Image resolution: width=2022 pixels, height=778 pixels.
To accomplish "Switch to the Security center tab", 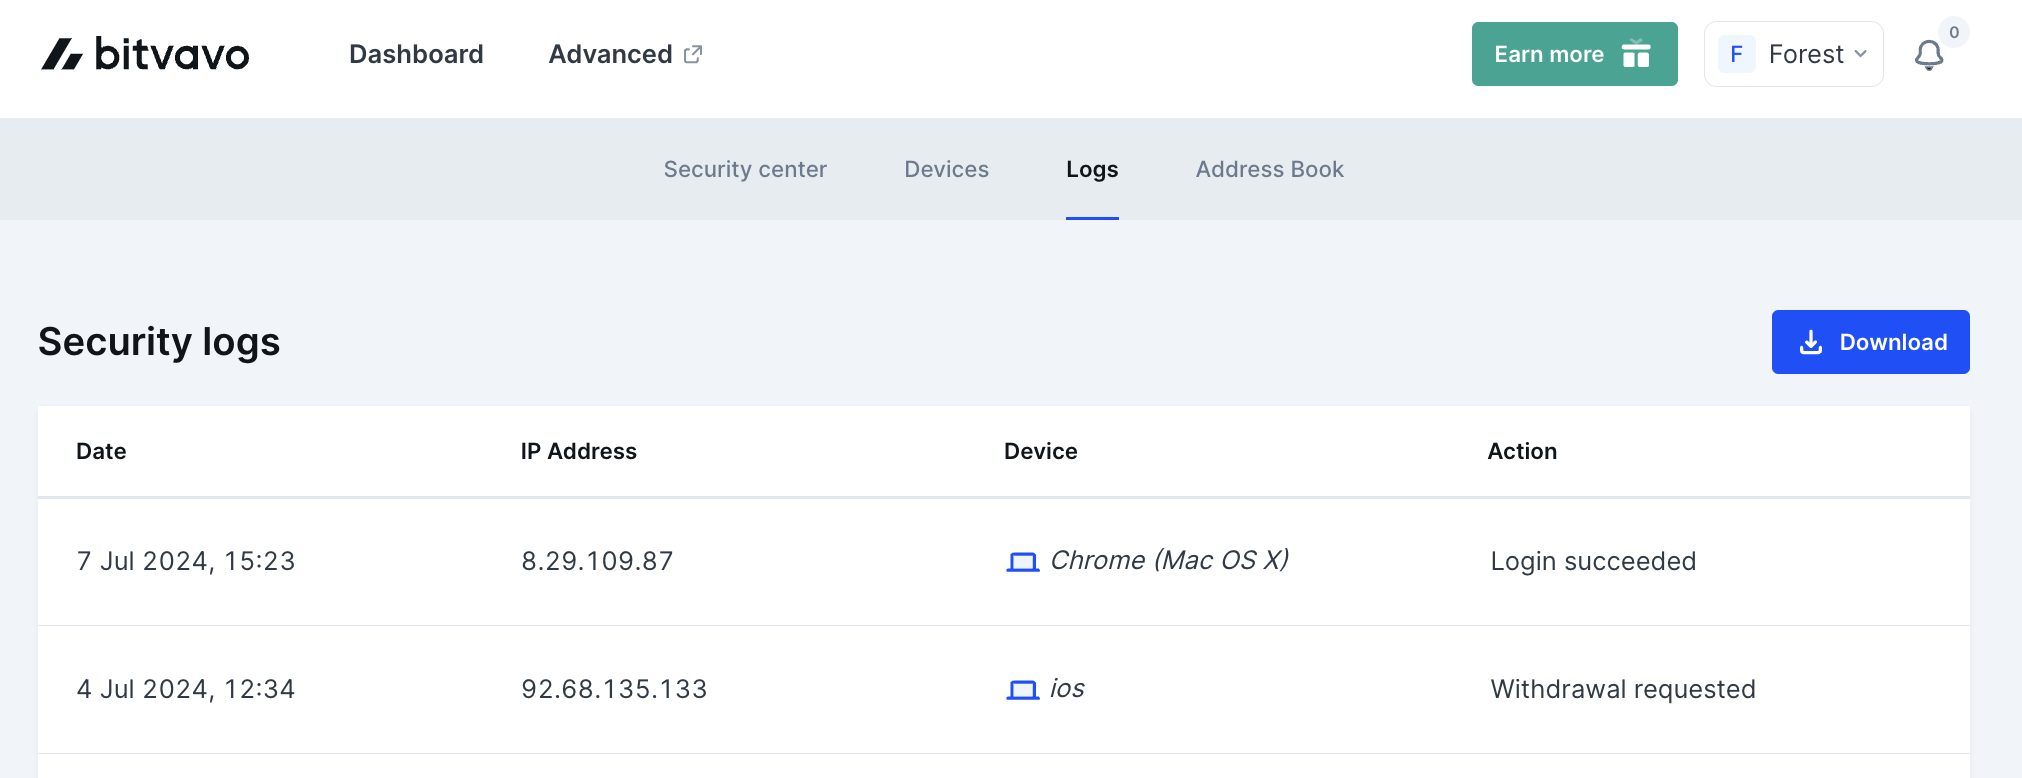I will pos(744,170).
